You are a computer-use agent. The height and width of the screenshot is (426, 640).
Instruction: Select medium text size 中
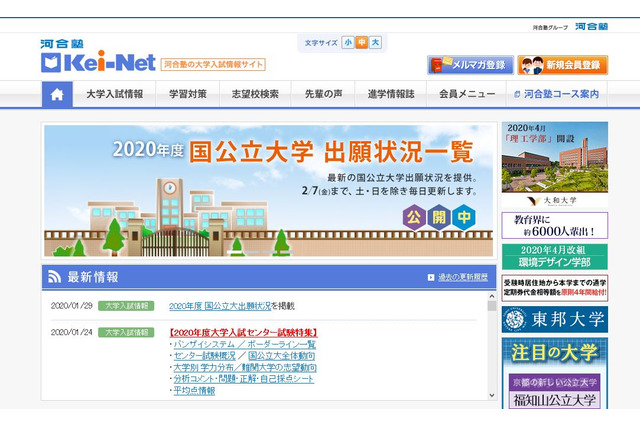[x=362, y=42]
